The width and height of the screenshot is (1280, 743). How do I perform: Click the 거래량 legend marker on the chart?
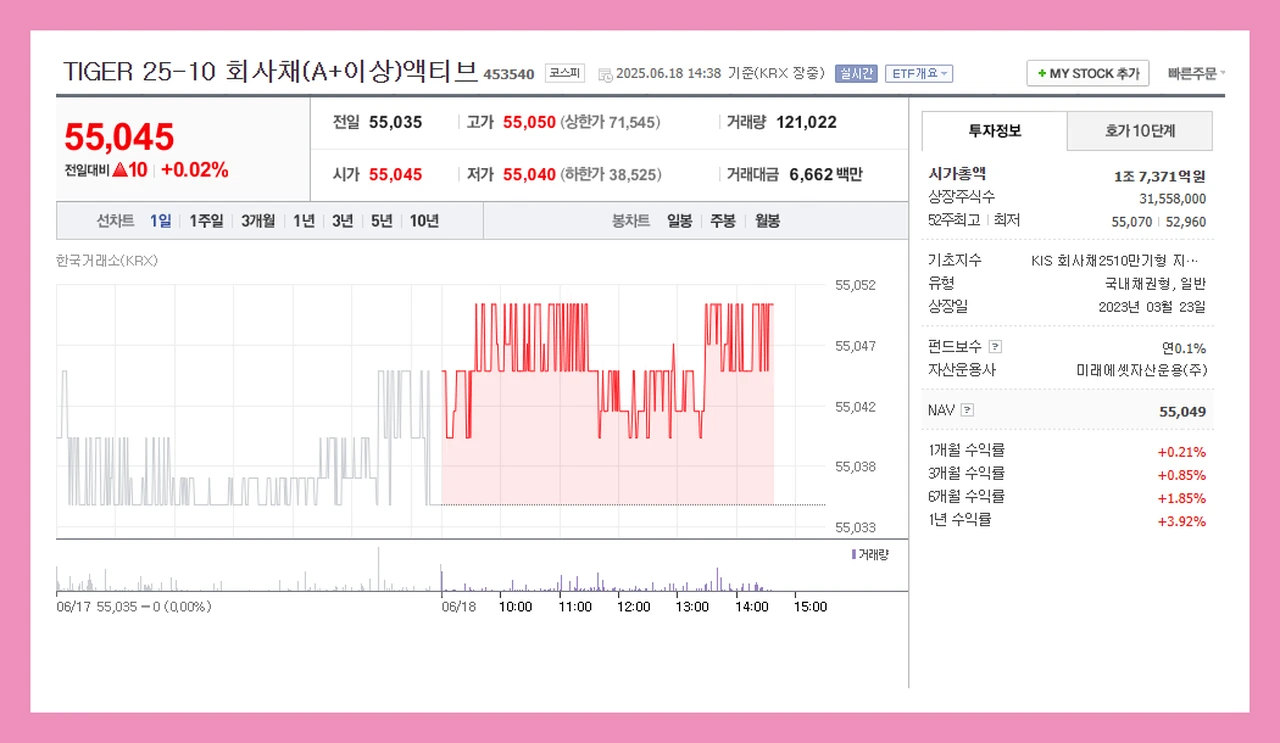click(x=853, y=554)
